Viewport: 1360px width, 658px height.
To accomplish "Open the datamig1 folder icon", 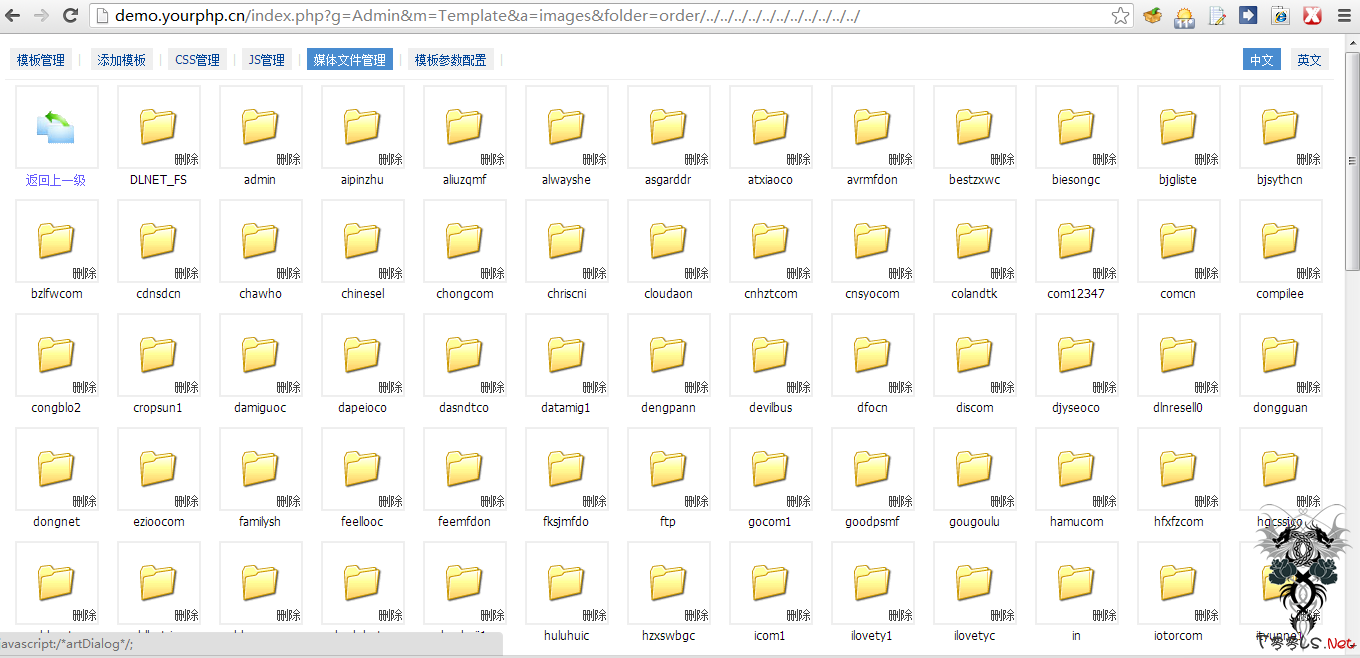I will click(566, 354).
